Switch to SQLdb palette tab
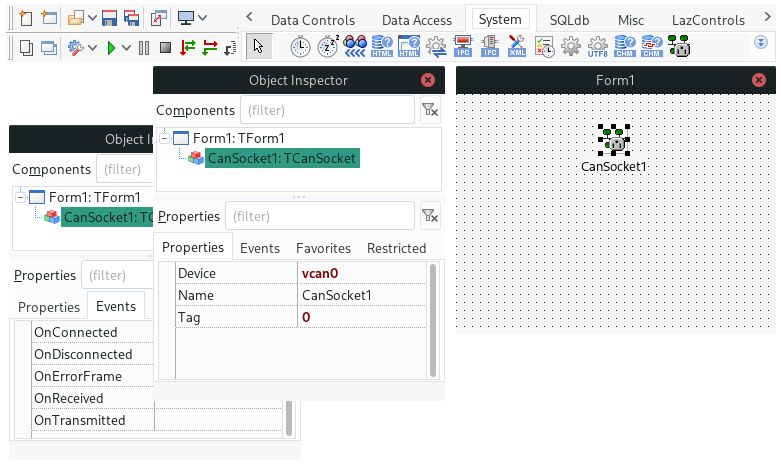Screen dimensions: 781x465 pos(569,20)
